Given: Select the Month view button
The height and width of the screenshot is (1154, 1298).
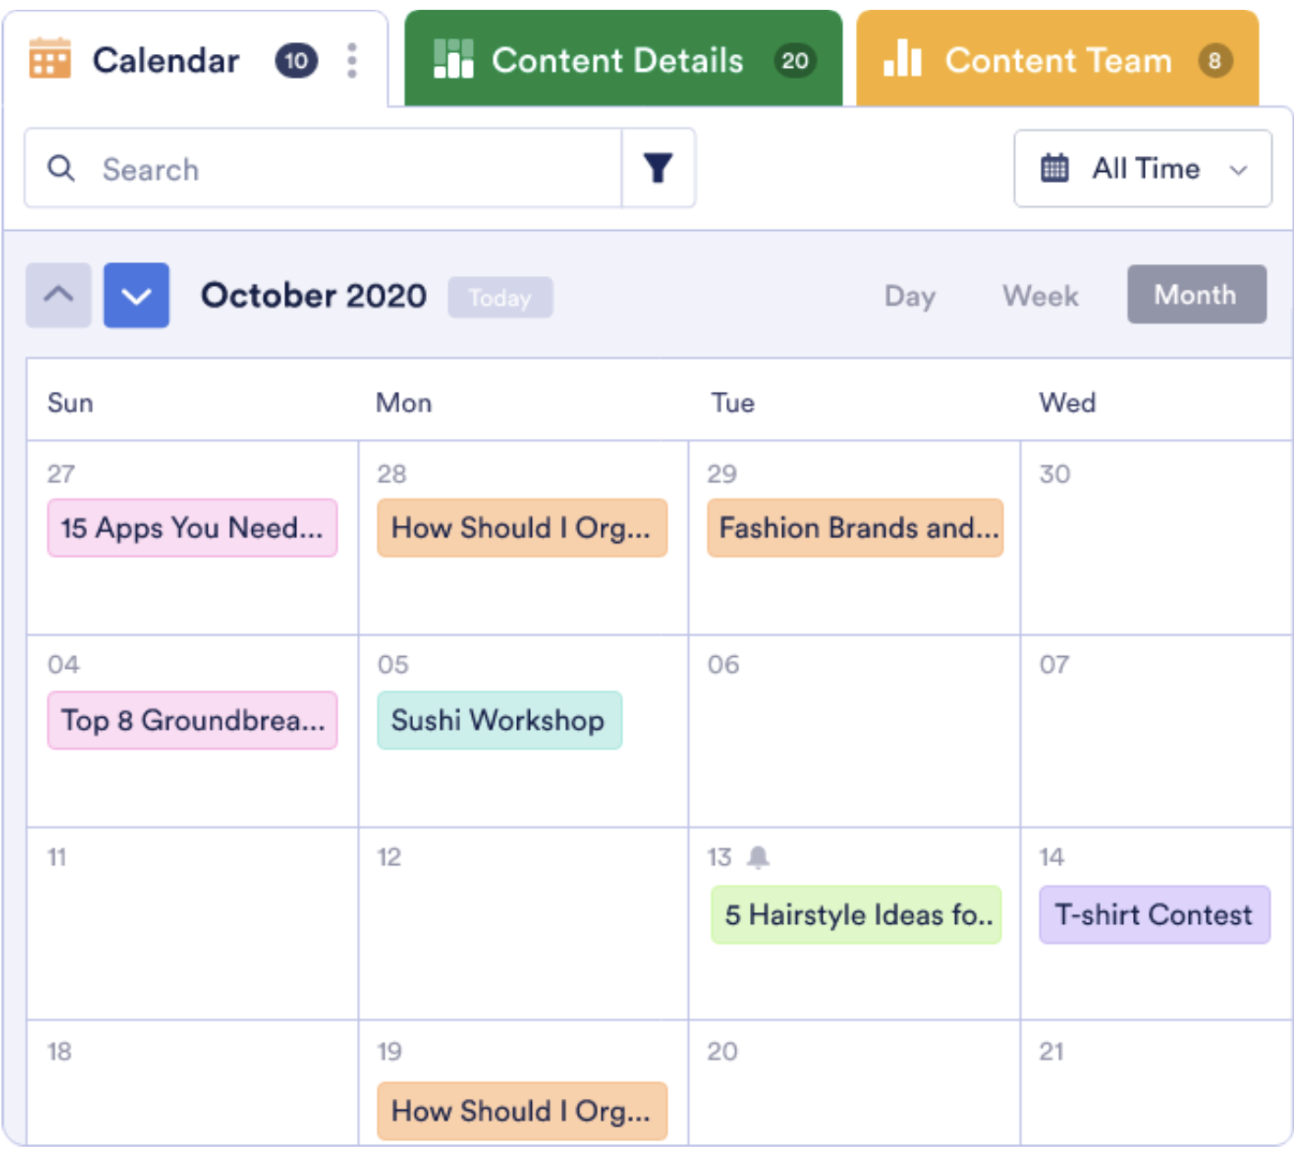Looking at the screenshot, I should coord(1196,295).
